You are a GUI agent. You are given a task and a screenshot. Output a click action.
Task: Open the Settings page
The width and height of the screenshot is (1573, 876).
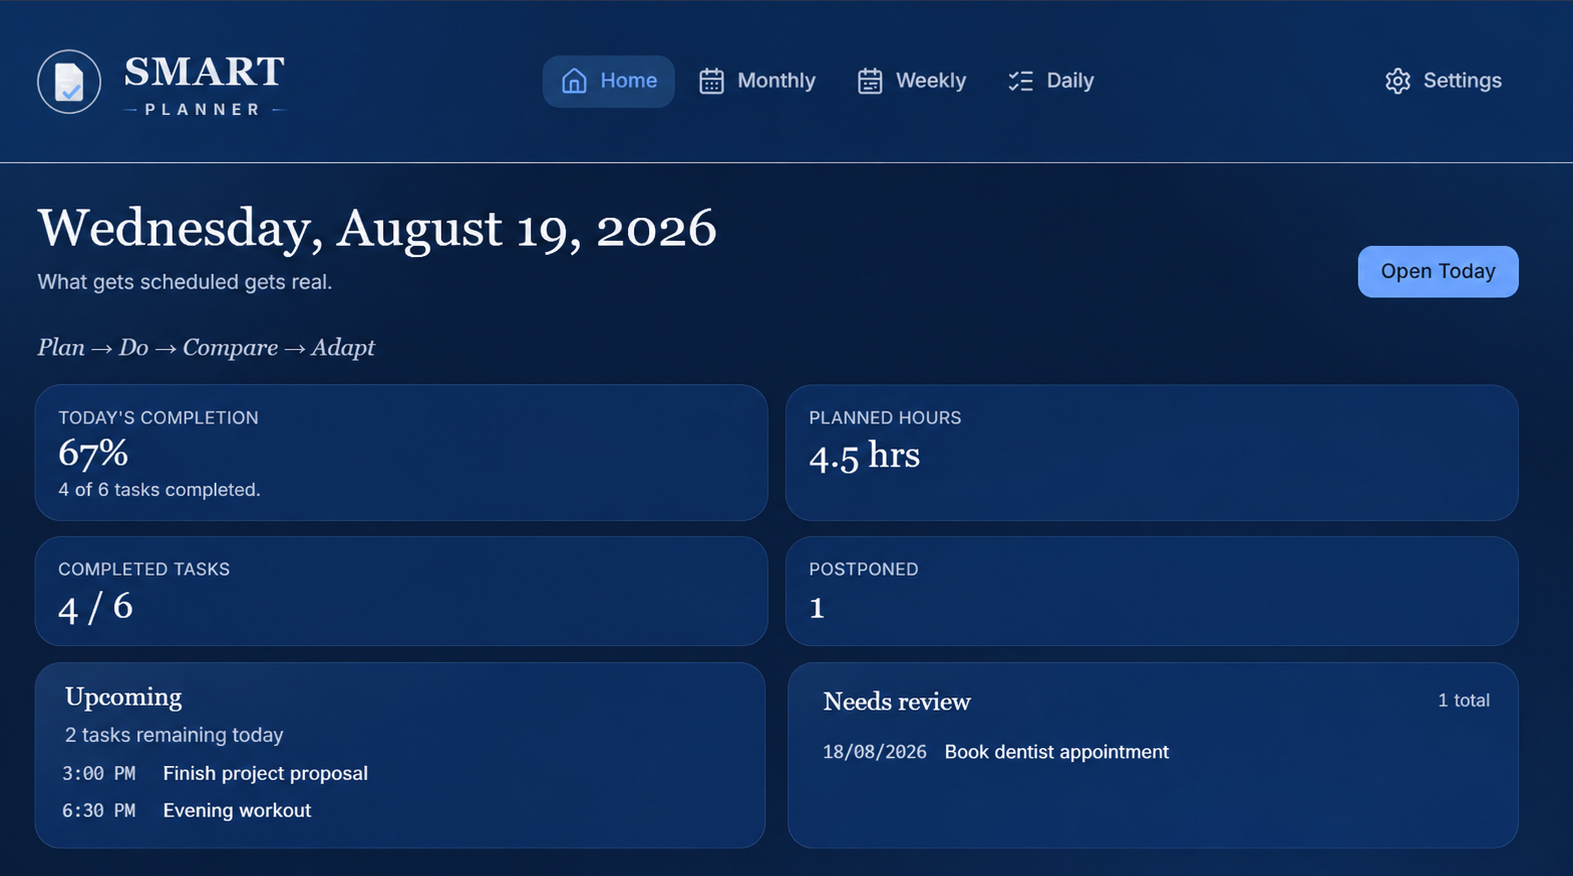1443,81
